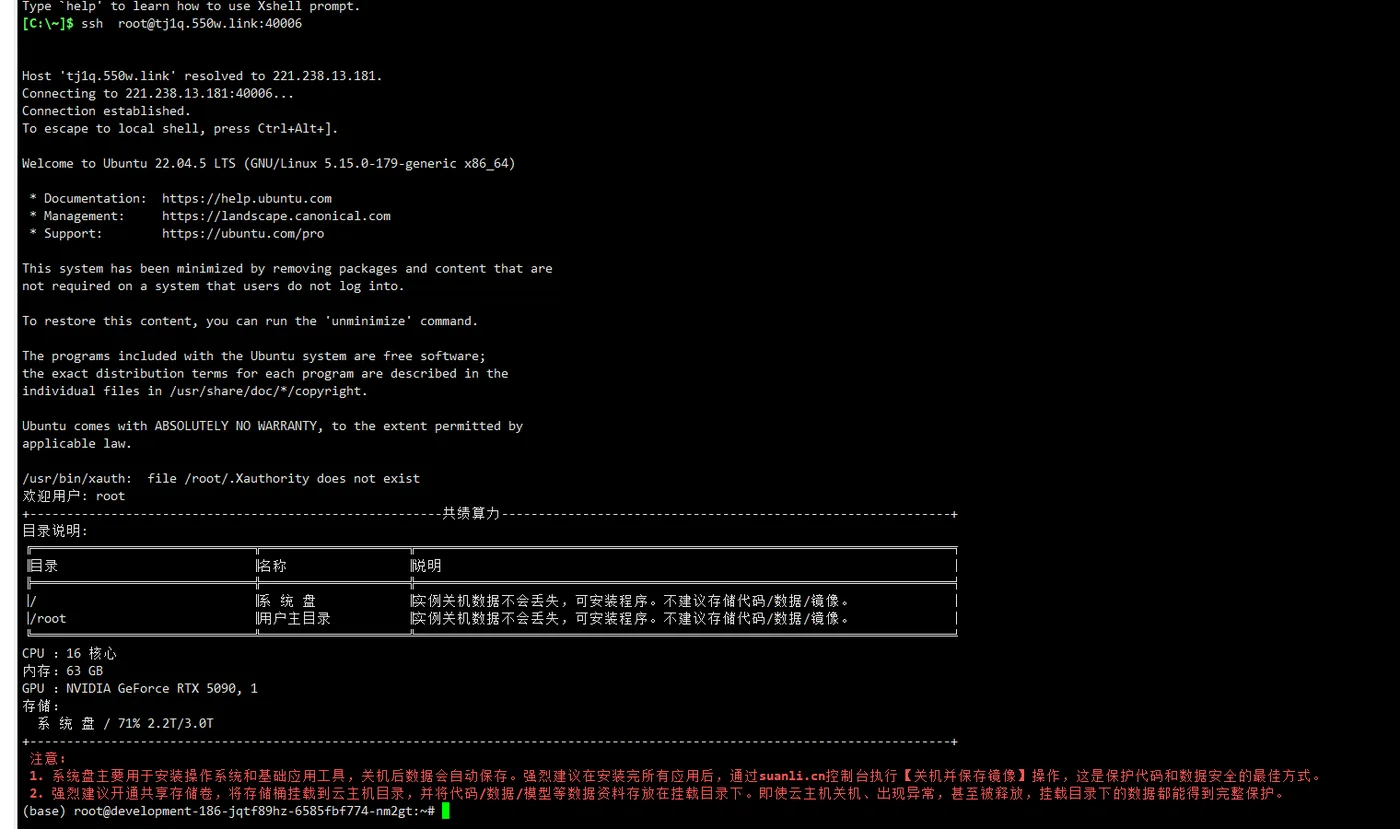This screenshot has width=1400, height=829.
Task: Click the red '注意:' heading
Action: 48,759
